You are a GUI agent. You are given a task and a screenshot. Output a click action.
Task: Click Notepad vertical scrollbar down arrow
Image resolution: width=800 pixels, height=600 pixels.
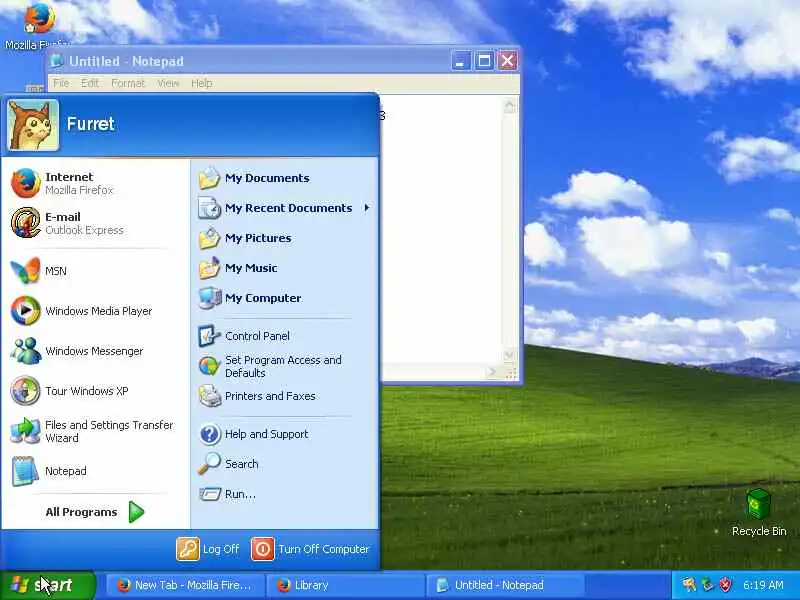(x=509, y=354)
